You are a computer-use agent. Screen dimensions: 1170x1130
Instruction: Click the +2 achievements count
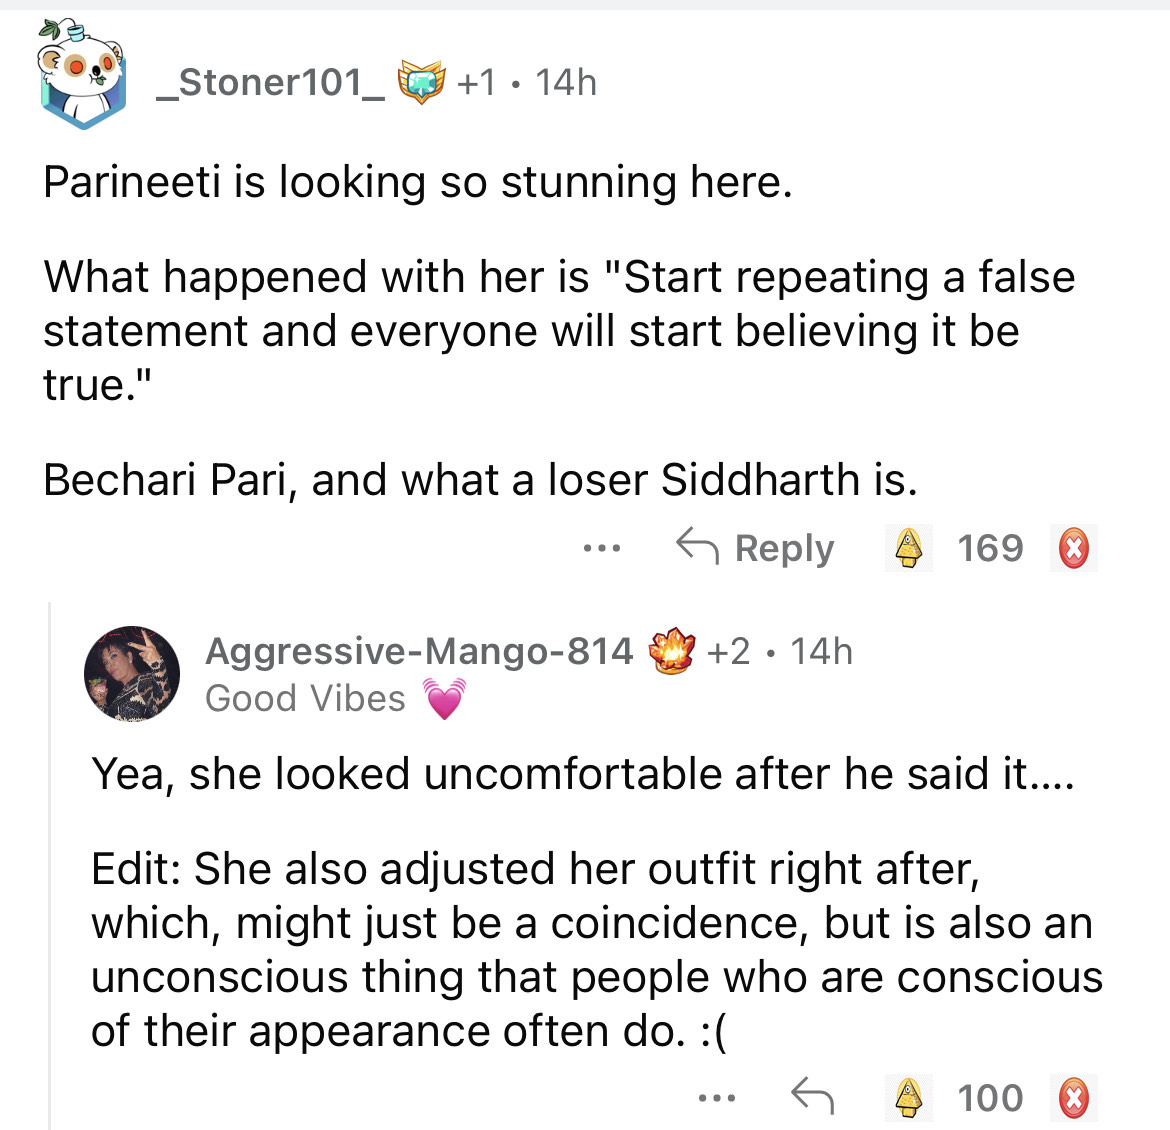click(728, 651)
